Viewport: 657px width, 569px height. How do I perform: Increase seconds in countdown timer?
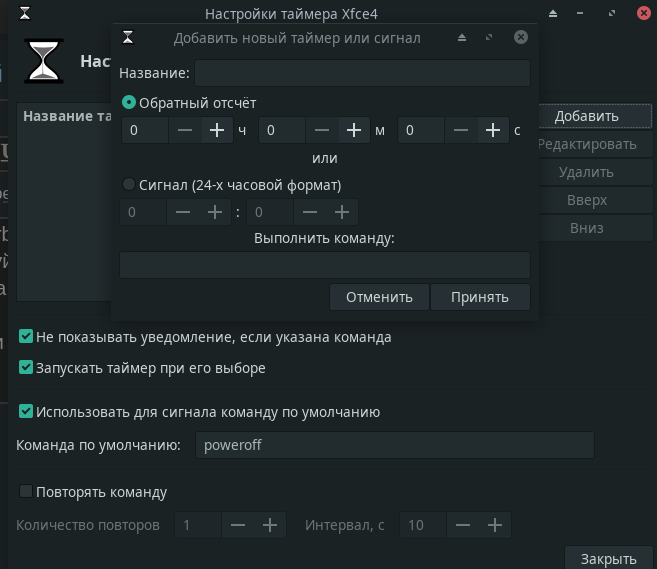coord(493,130)
